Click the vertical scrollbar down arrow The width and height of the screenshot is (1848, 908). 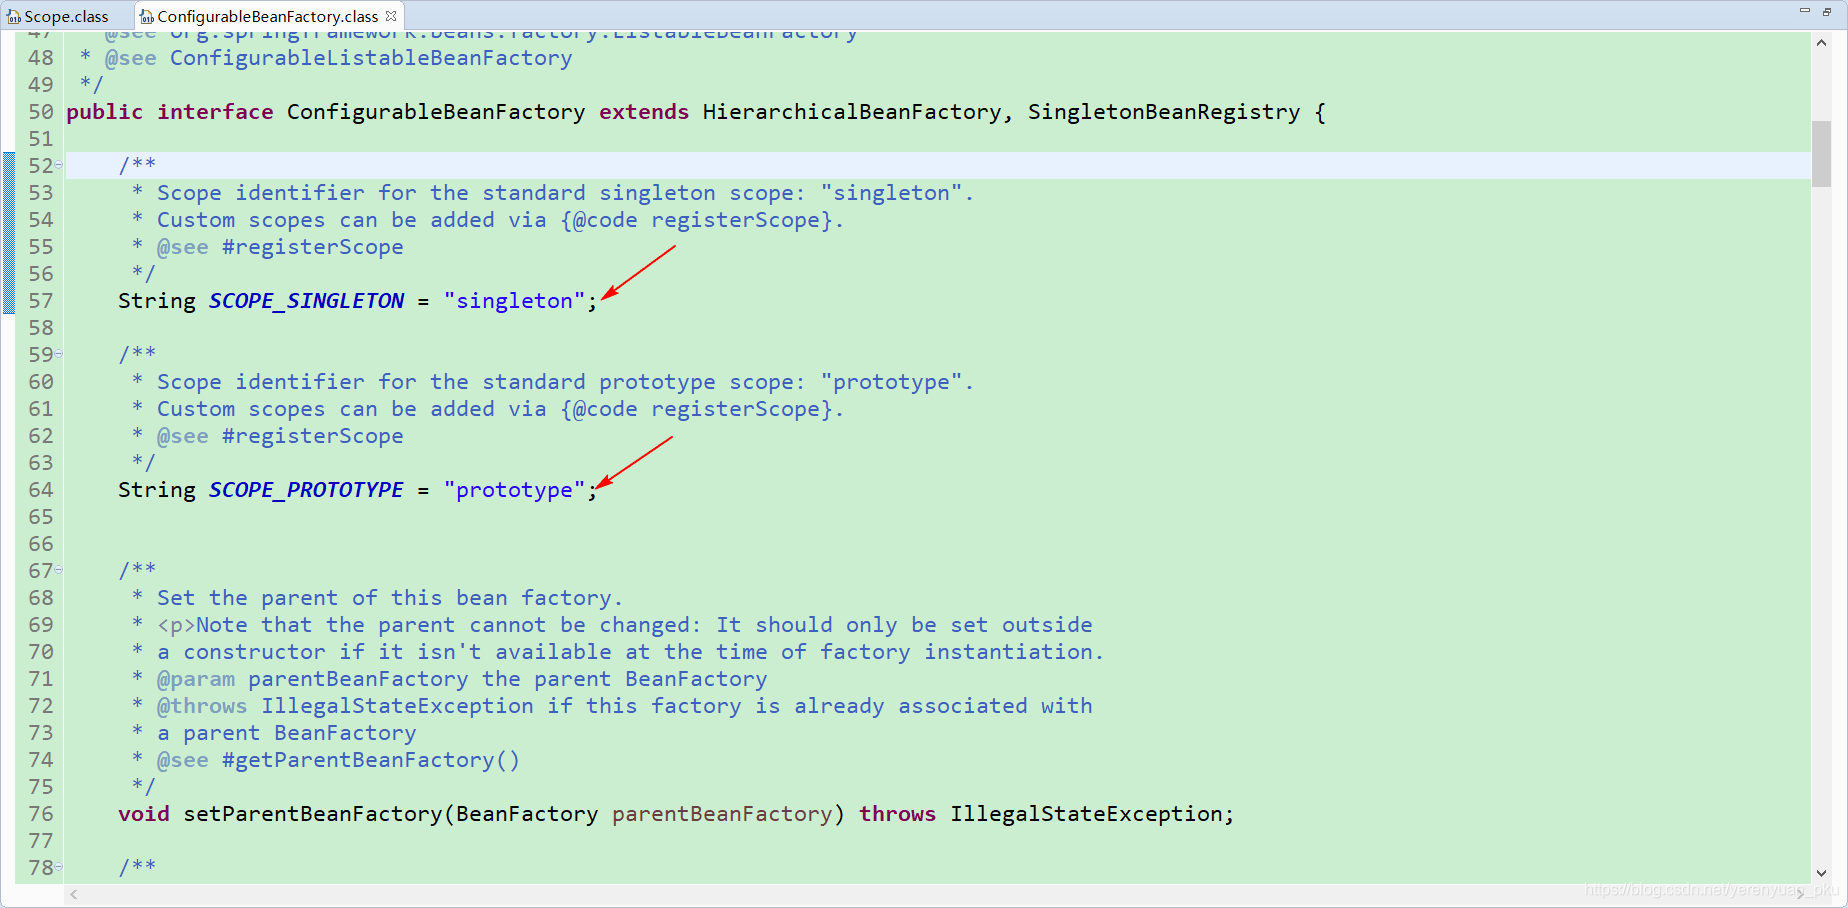tap(1821, 873)
